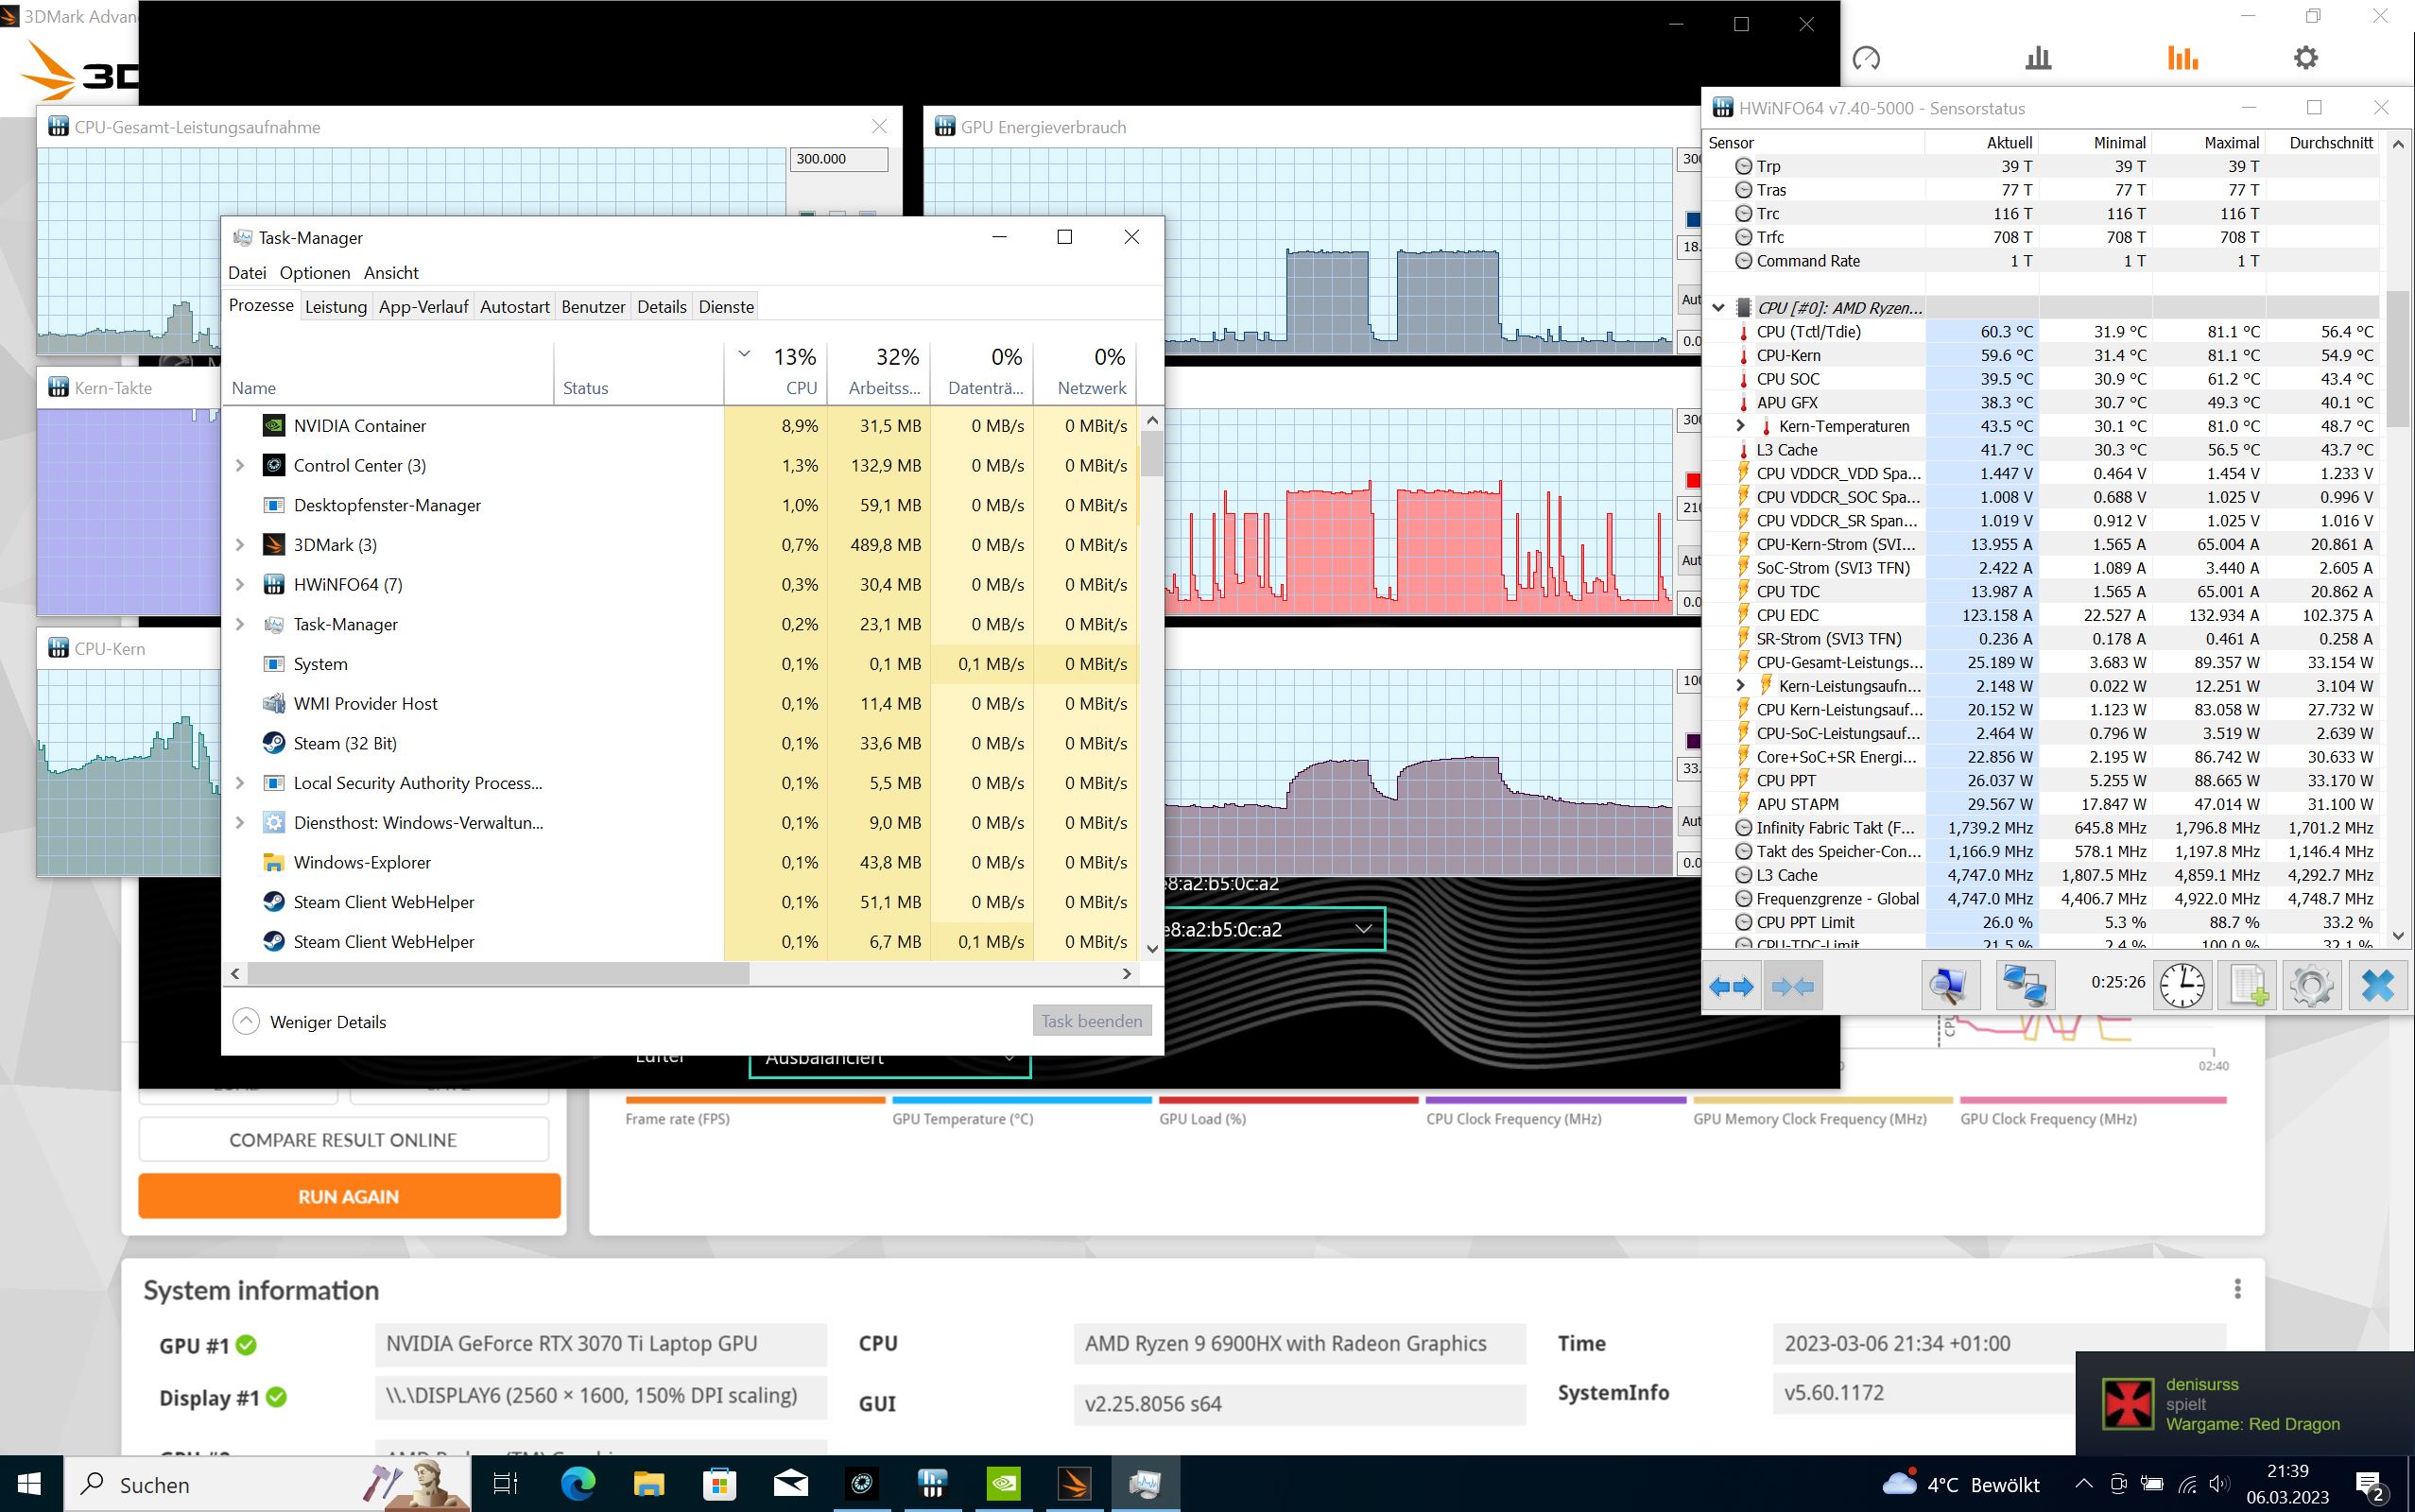Click HWiNFO collapse-columns arrows icon

pos(1792,986)
